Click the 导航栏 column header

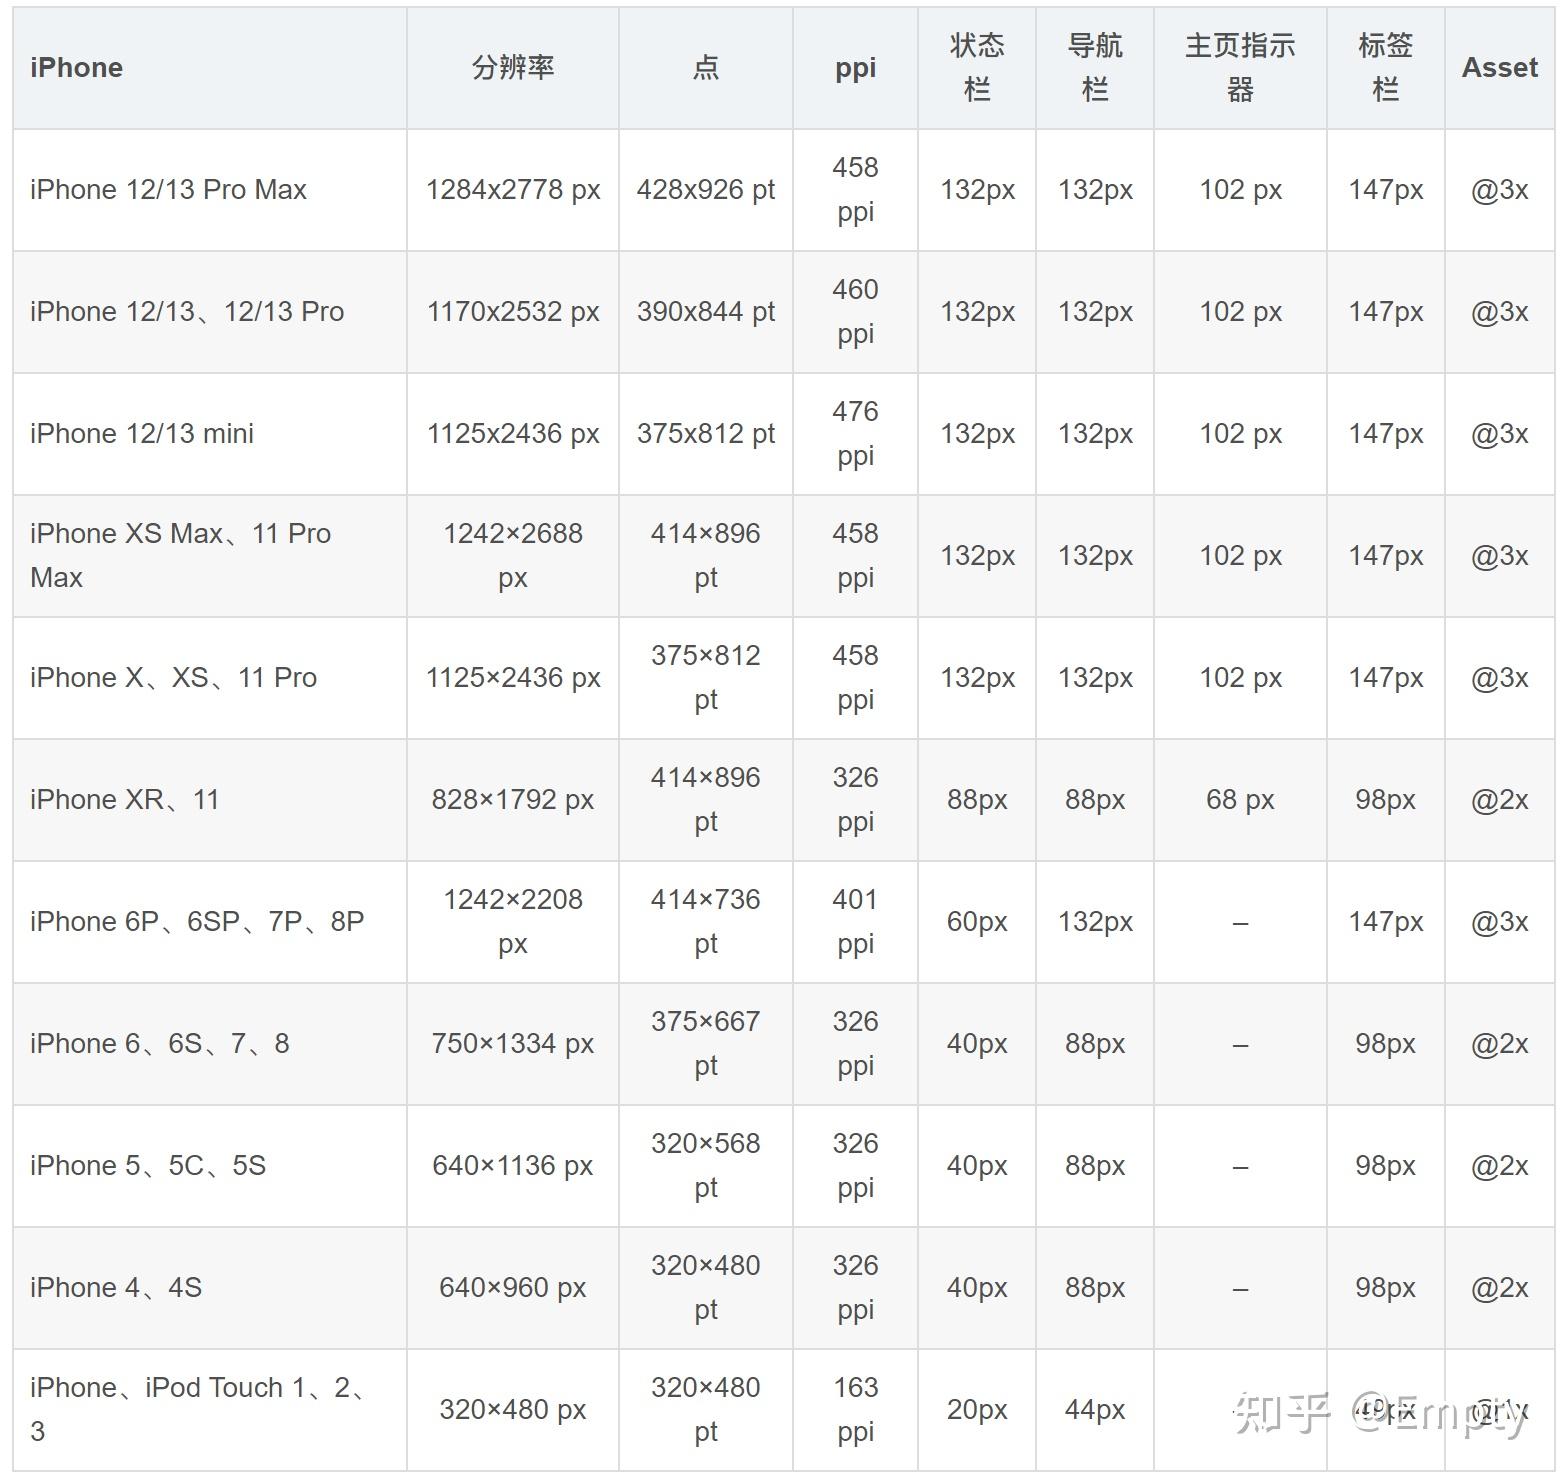[1095, 68]
